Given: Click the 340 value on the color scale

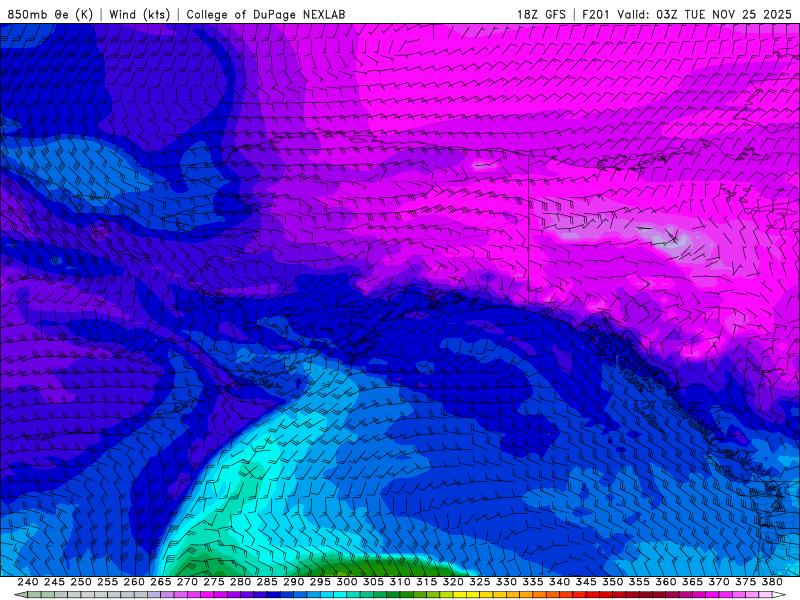Looking at the screenshot, I should pyautogui.click(x=559, y=582).
